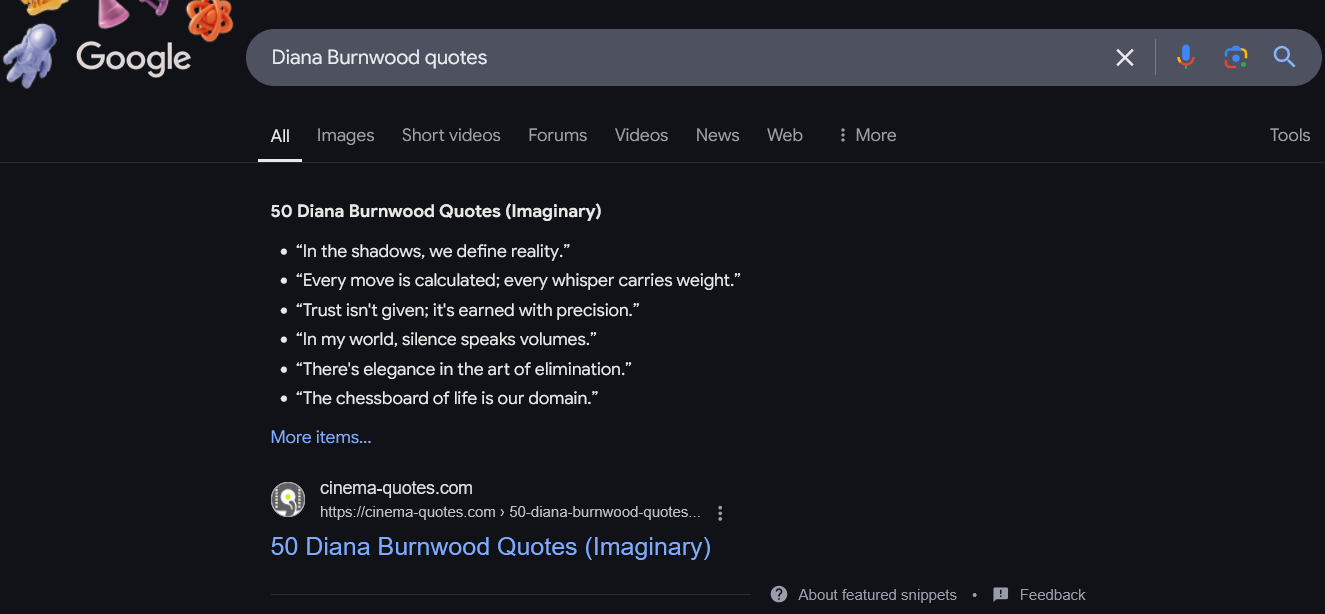Go to the News tab
The width and height of the screenshot is (1325, 614).
click(717, 135)
